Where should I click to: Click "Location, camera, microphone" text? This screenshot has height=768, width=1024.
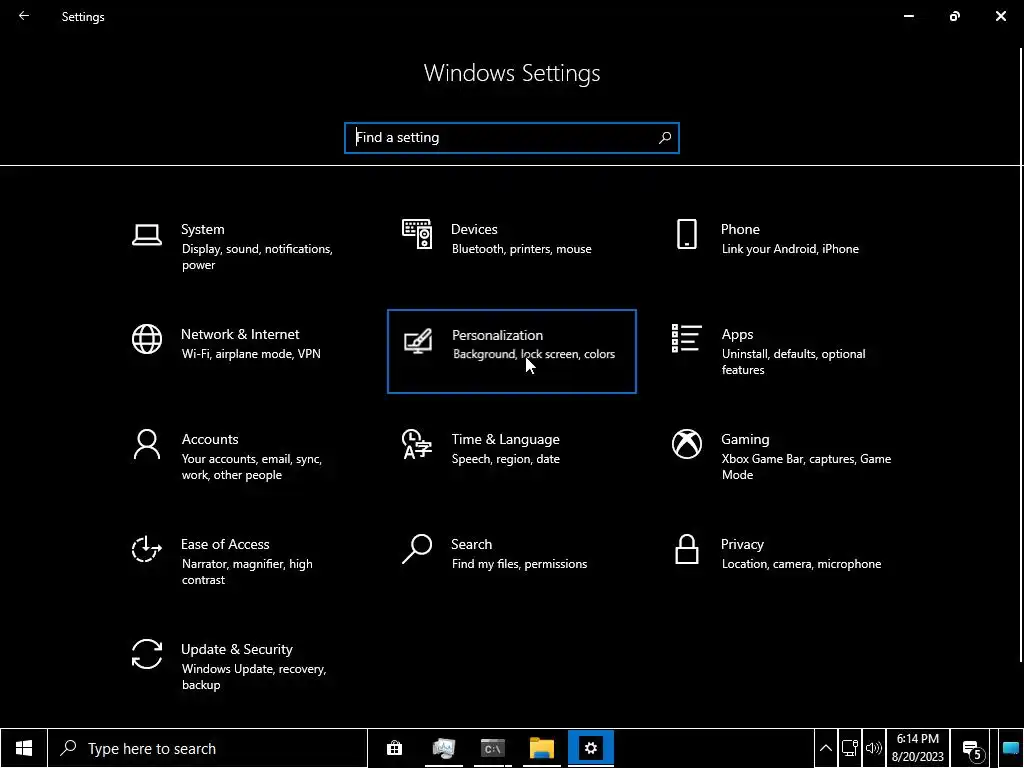coord(801,564)
